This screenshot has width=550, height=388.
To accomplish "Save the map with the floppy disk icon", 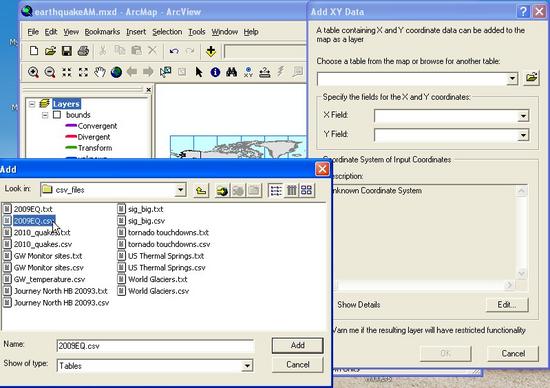I will click(x=67, y=51).
